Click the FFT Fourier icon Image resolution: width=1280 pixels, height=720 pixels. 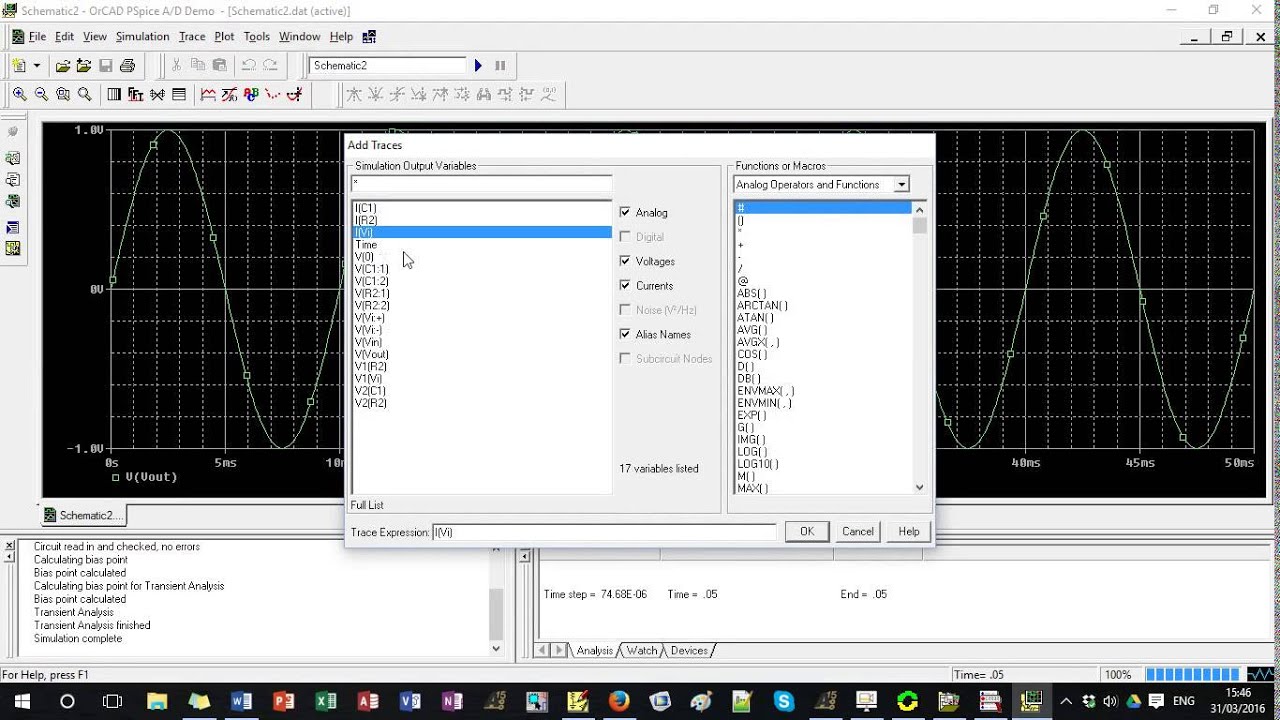135,95
